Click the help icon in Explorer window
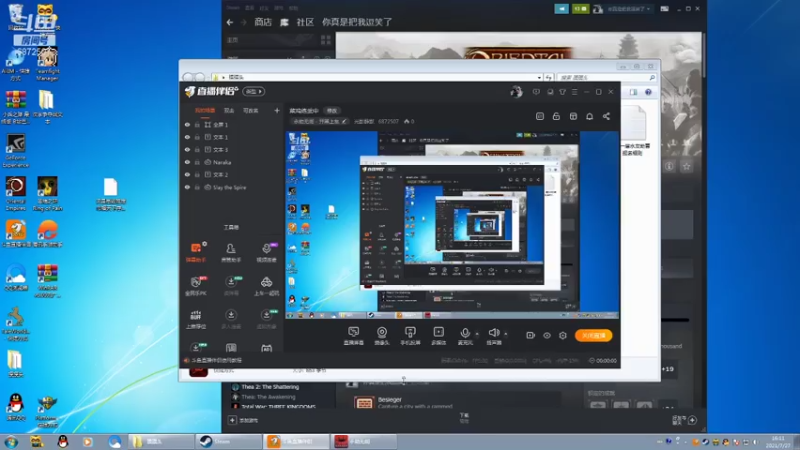 coord(648,92)
